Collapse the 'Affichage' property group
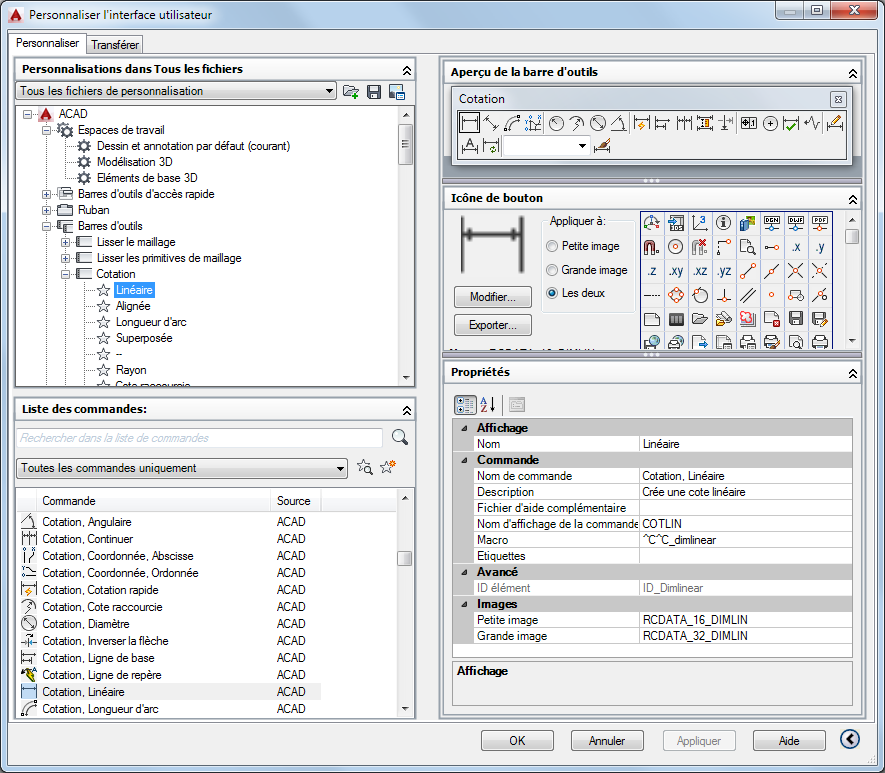 click(465, 428)
